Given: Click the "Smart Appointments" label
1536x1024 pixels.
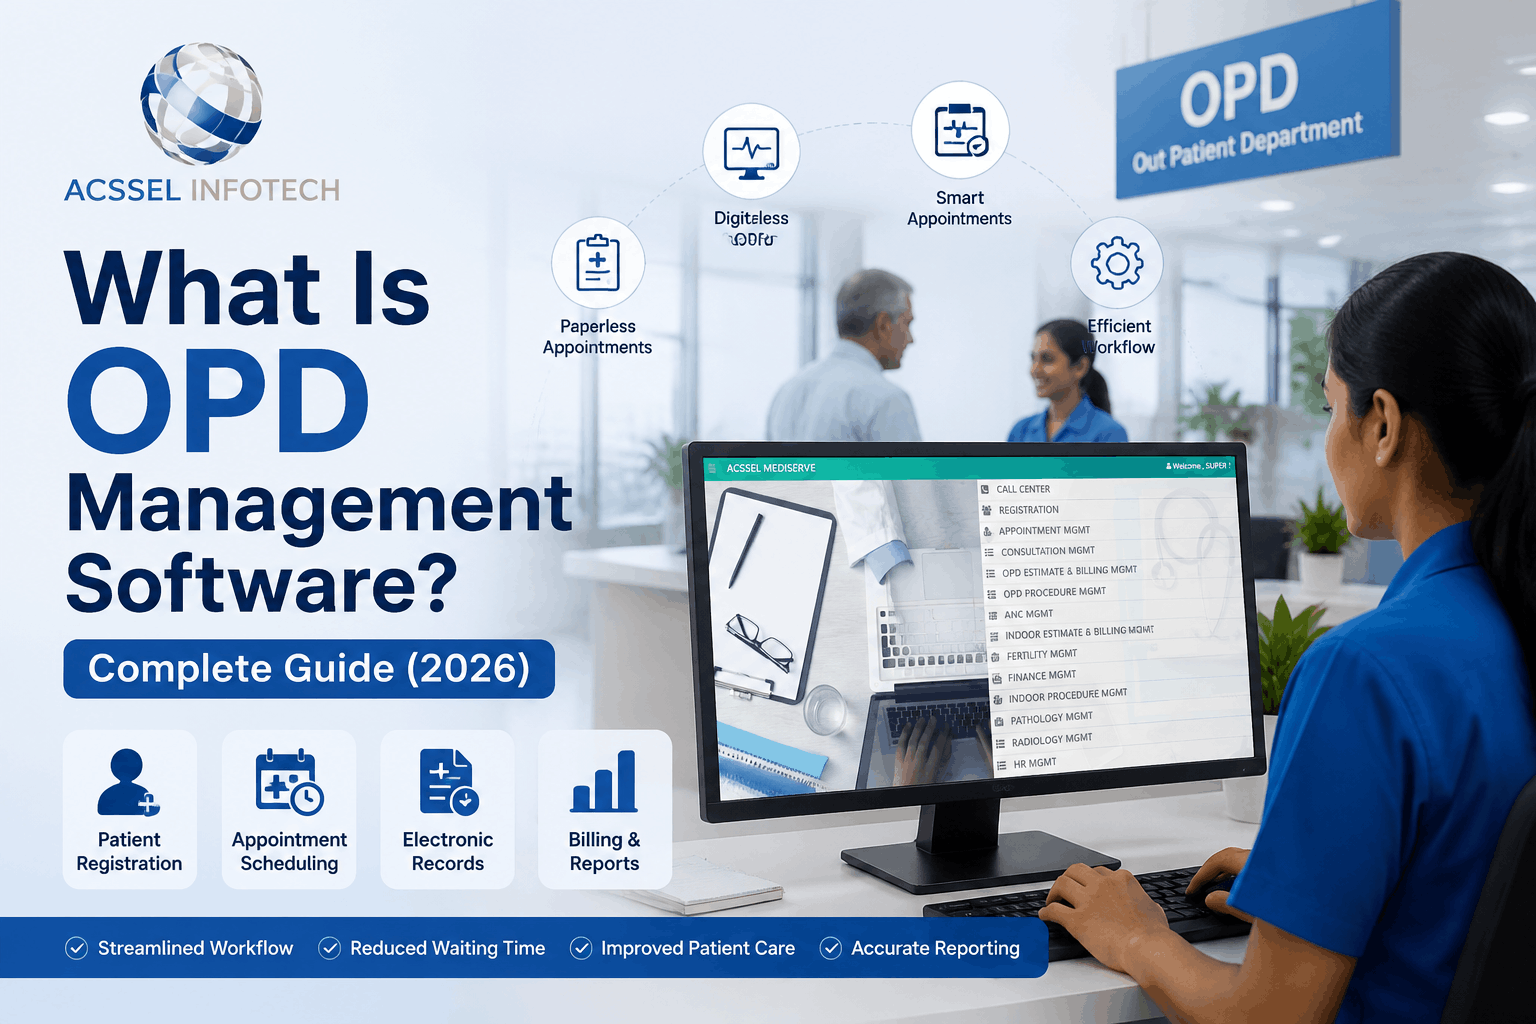Looking at the screenshot, I should pyautogui.click(x=960, y=208).
